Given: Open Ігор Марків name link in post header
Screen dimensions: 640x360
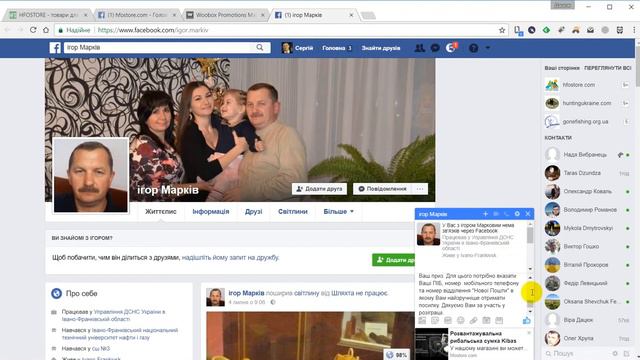Looking at the screenshot, I should [x=246, y=293].
